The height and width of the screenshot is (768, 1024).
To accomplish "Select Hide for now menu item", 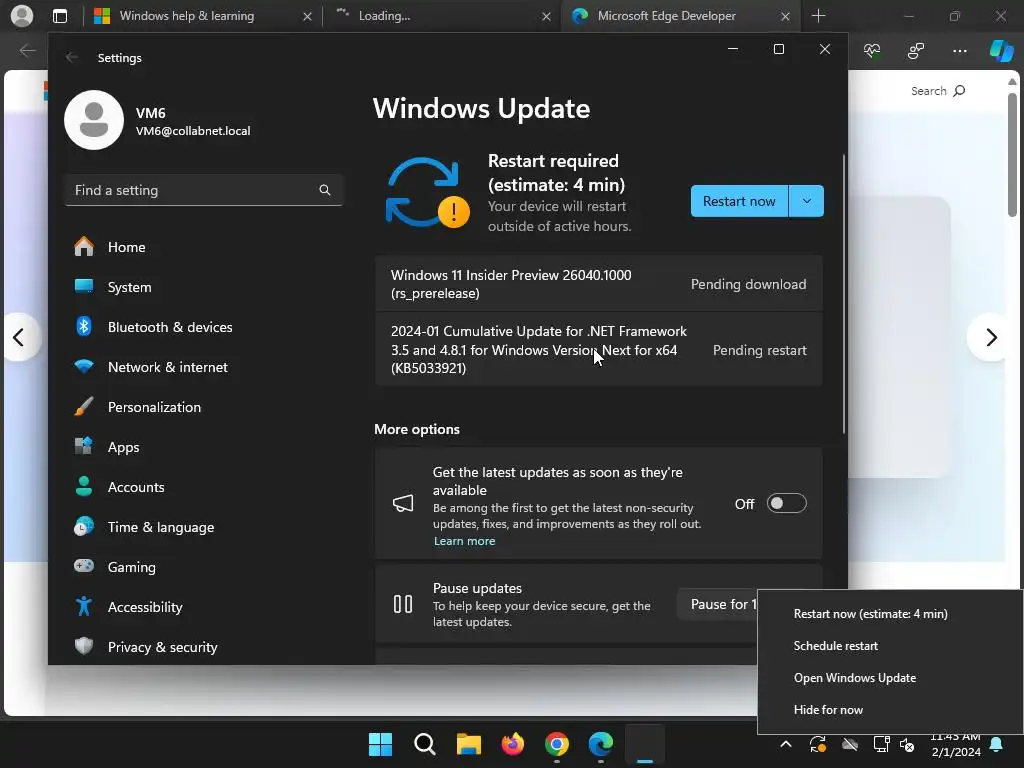I will tap(828, 709).
